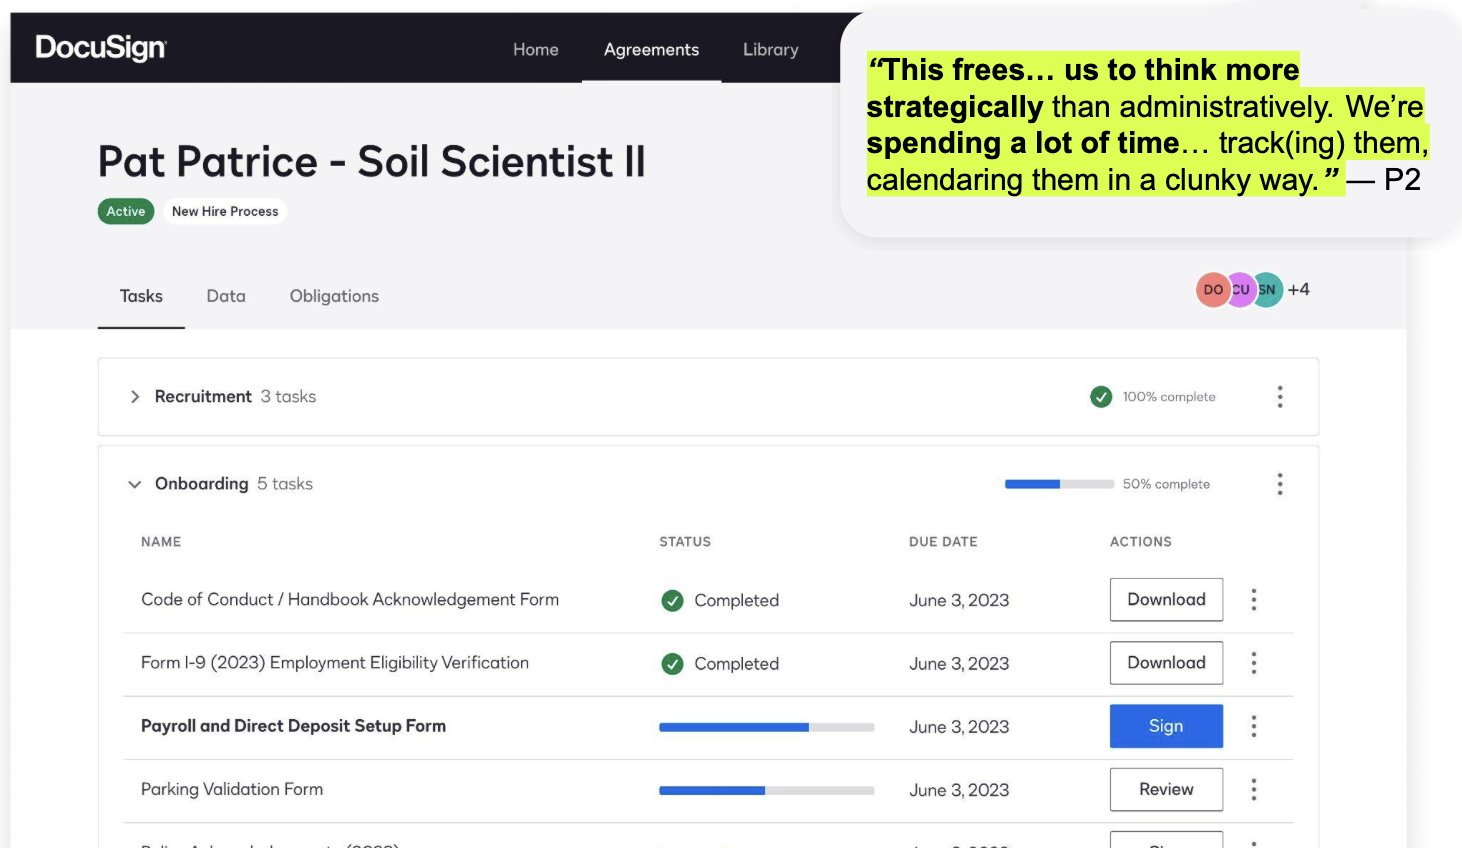Open Payroll and Direct Deposit Setup Form
Image resolution: width=1462 pixels, height=848 pixels.
[293, 726]
